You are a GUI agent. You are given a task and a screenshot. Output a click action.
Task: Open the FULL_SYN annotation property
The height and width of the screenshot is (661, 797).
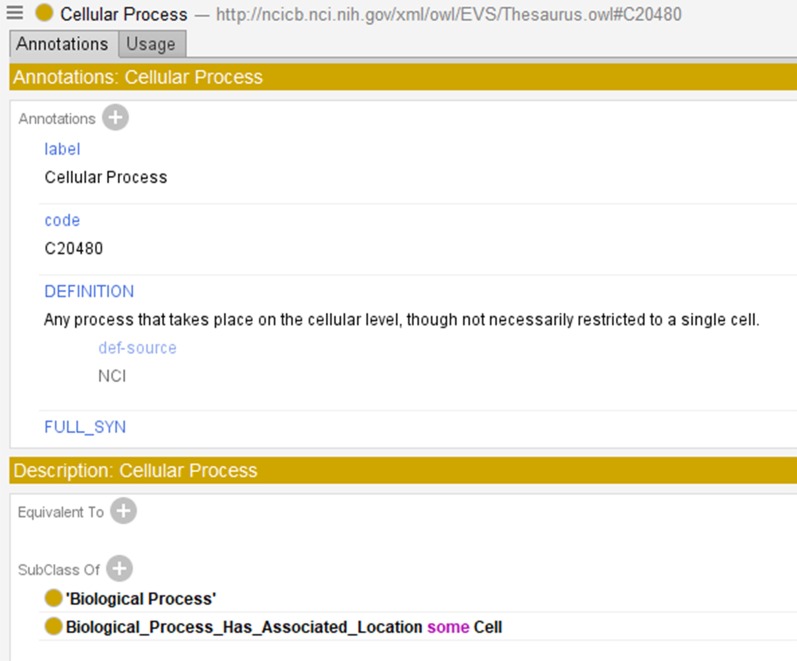85,427
